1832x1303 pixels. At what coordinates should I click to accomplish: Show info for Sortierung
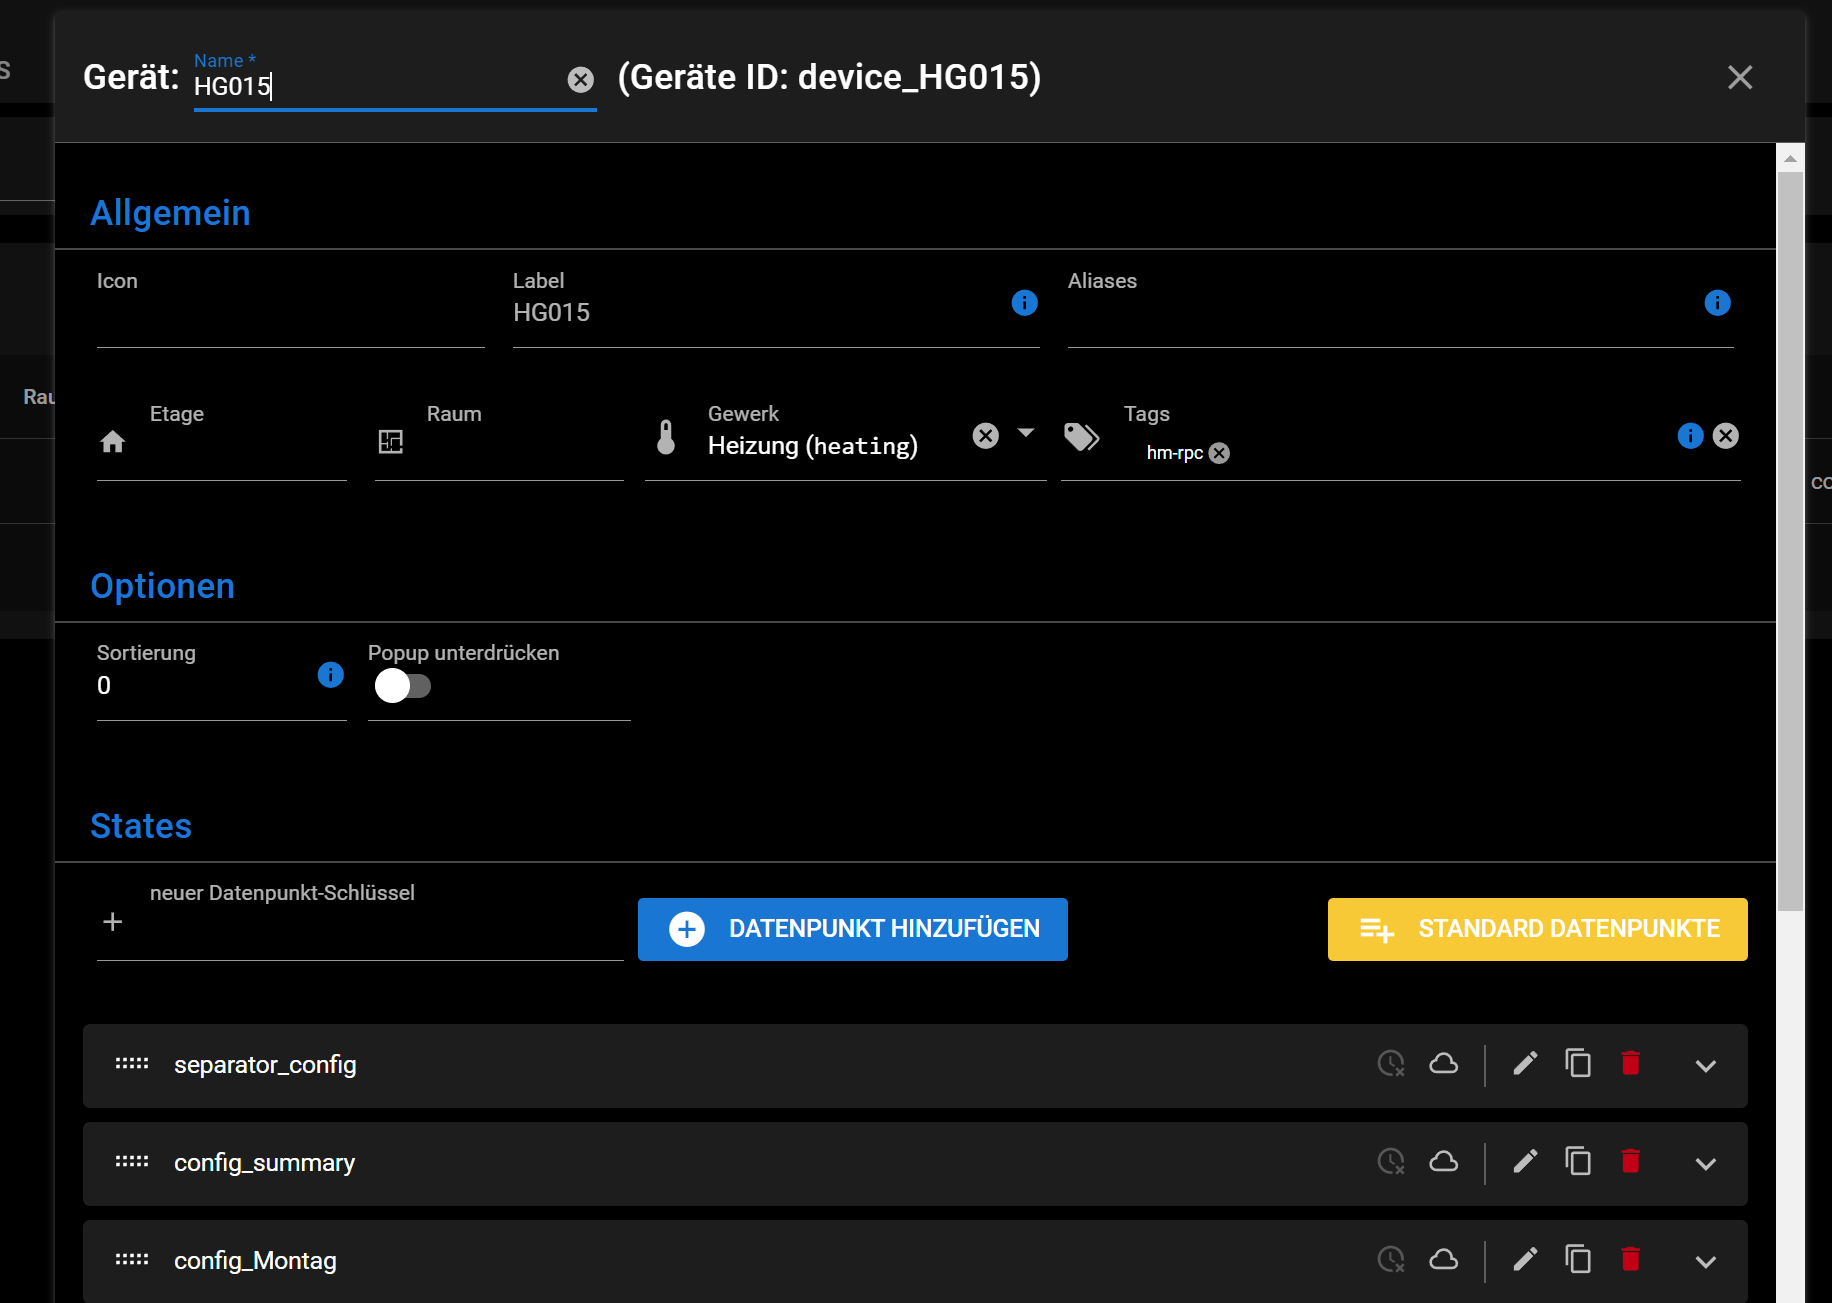pyautogui.click(x=330, y=675)
